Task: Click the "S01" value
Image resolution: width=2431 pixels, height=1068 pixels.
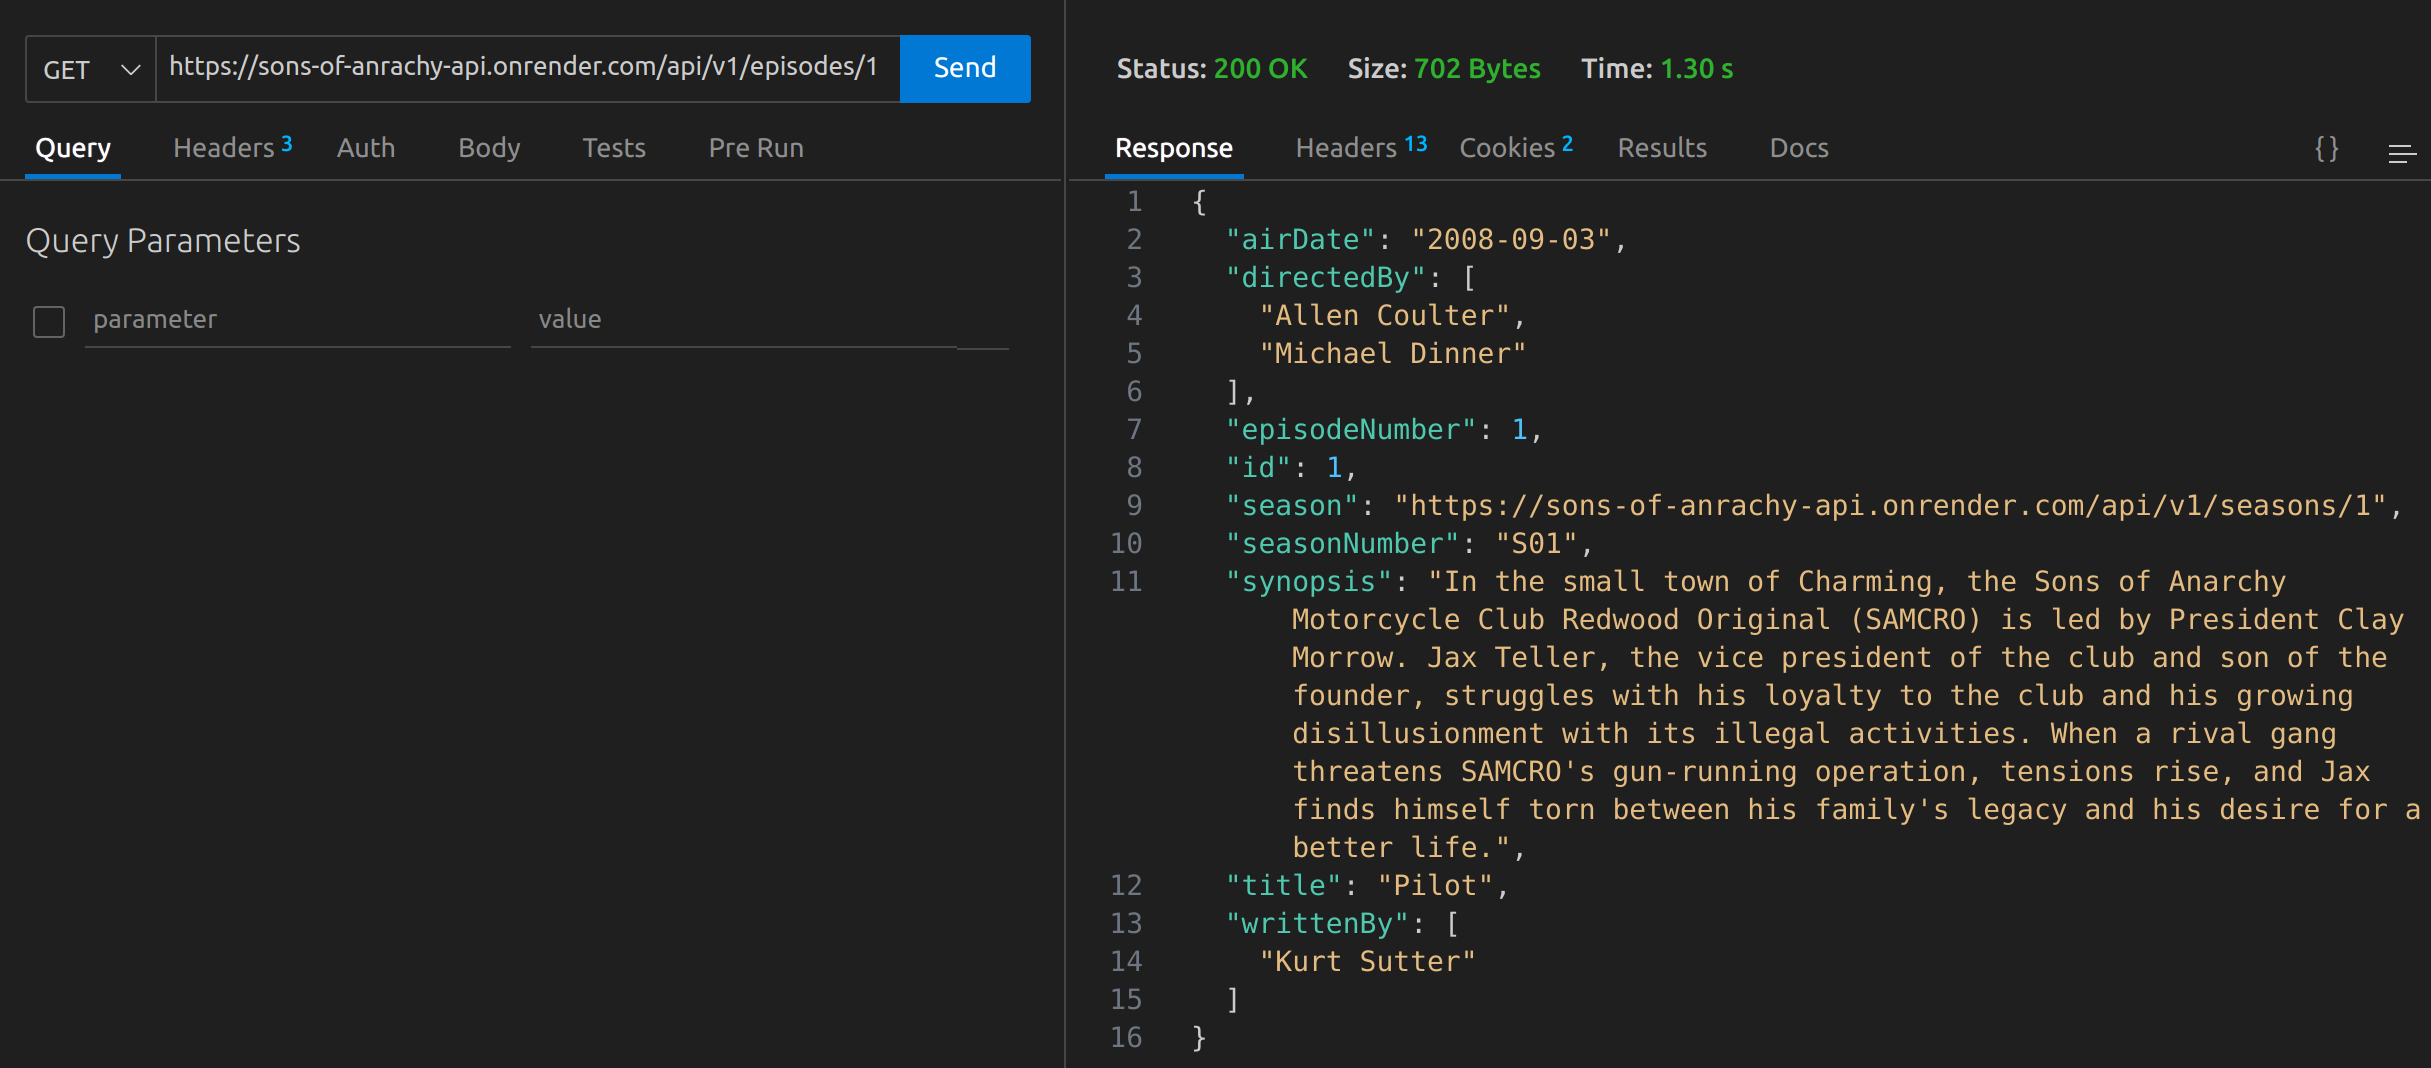Action: [x=1536, y=544]
